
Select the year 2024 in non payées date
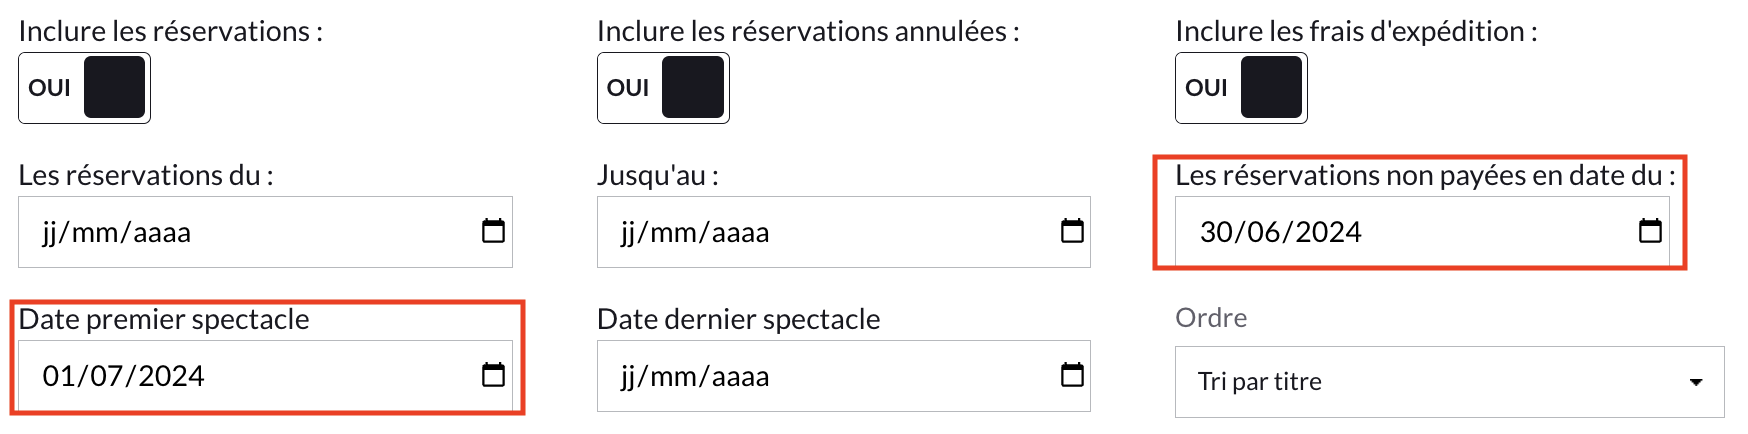pyautogui.click(x=1328, y=232)
